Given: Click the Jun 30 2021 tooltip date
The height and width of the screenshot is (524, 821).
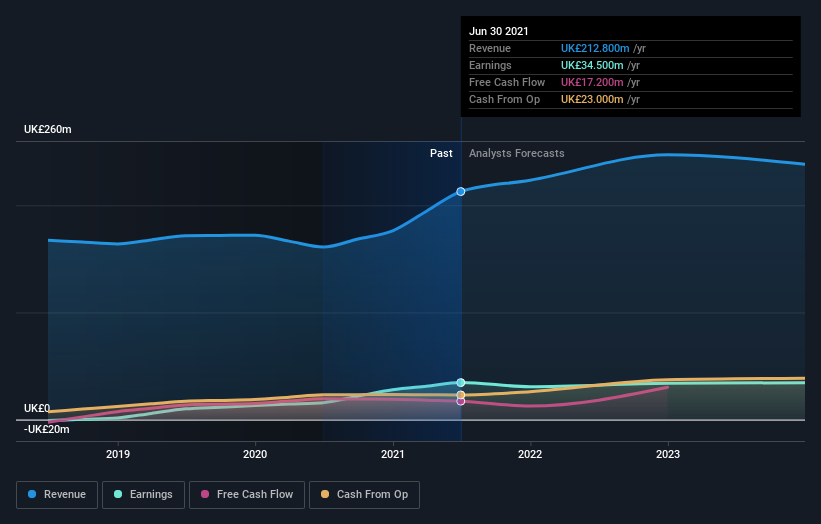Looking at the screenshot, I should (x=498, y=31).
